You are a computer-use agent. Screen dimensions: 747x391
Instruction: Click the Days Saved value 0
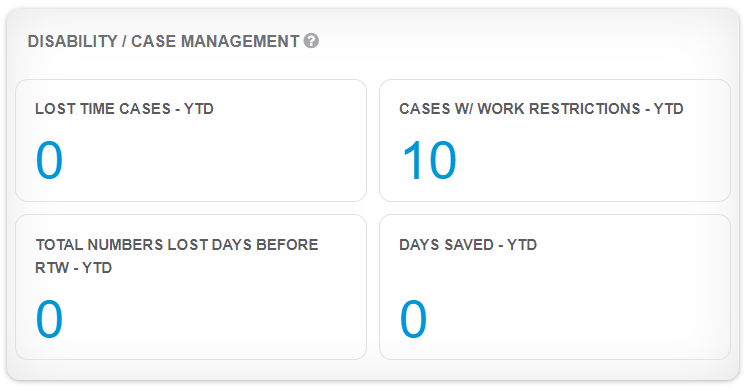pyautogui.click(x=413, y=319)
